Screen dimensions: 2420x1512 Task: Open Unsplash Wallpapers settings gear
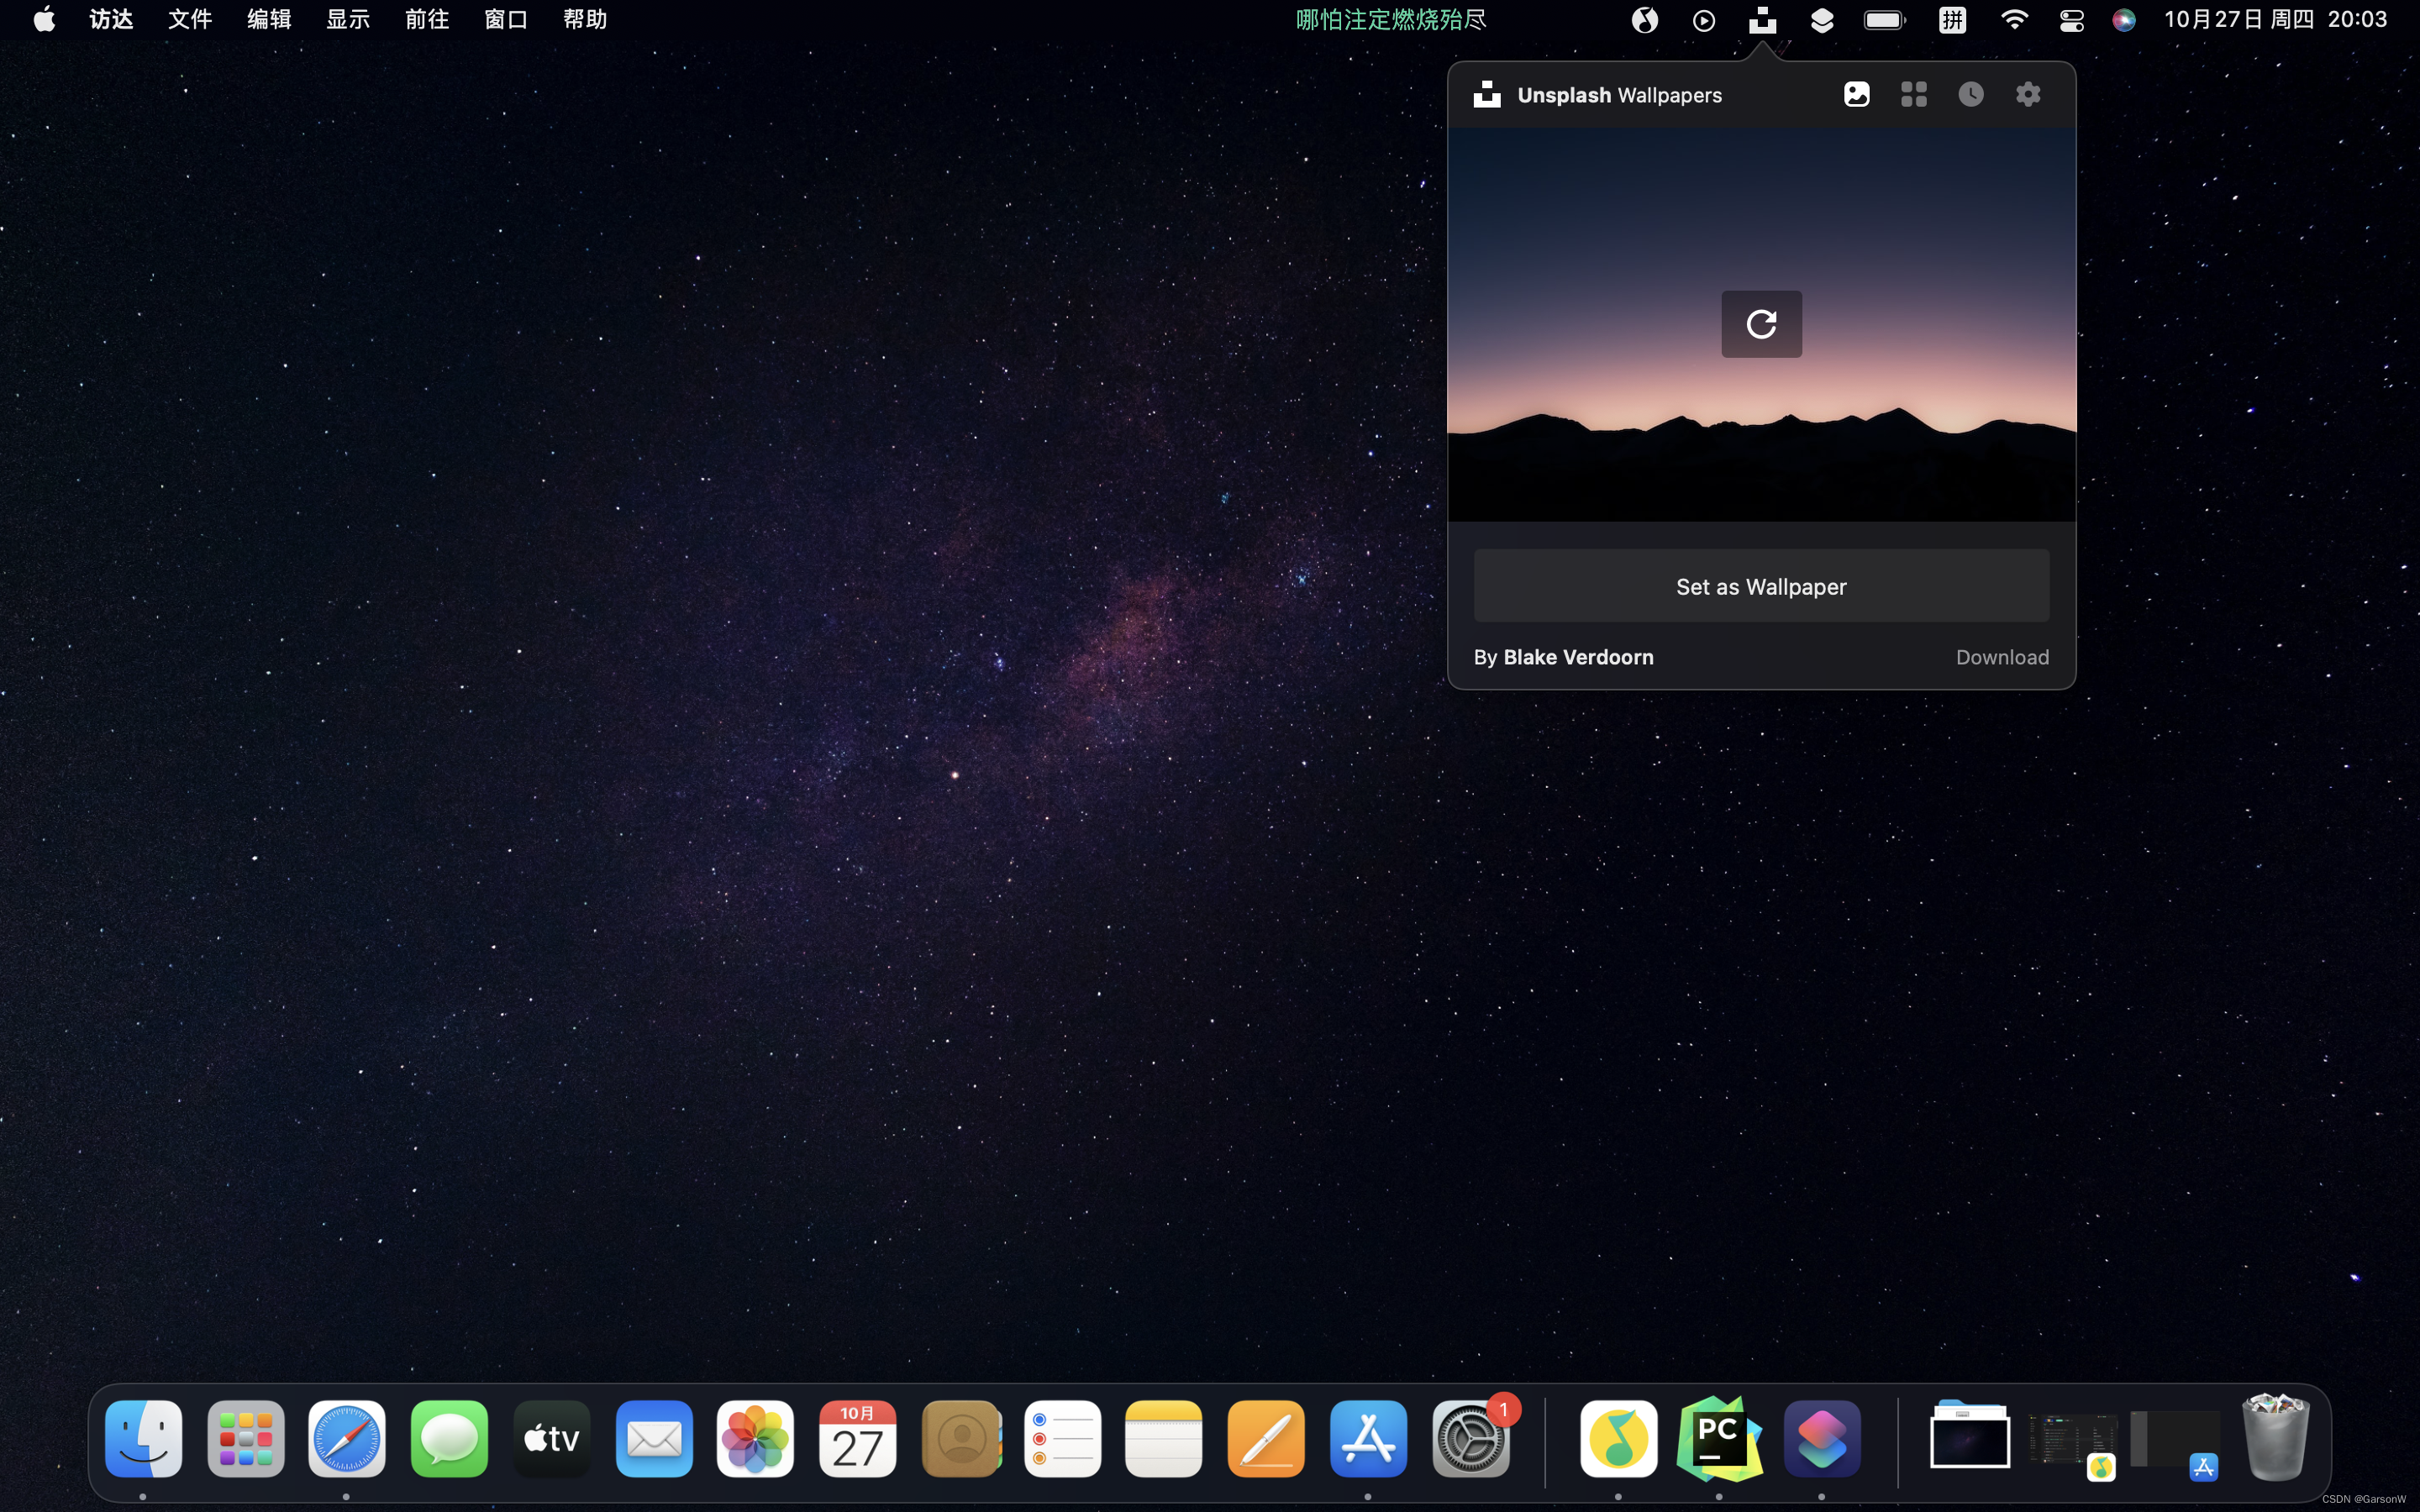(x=2027, y=94)
